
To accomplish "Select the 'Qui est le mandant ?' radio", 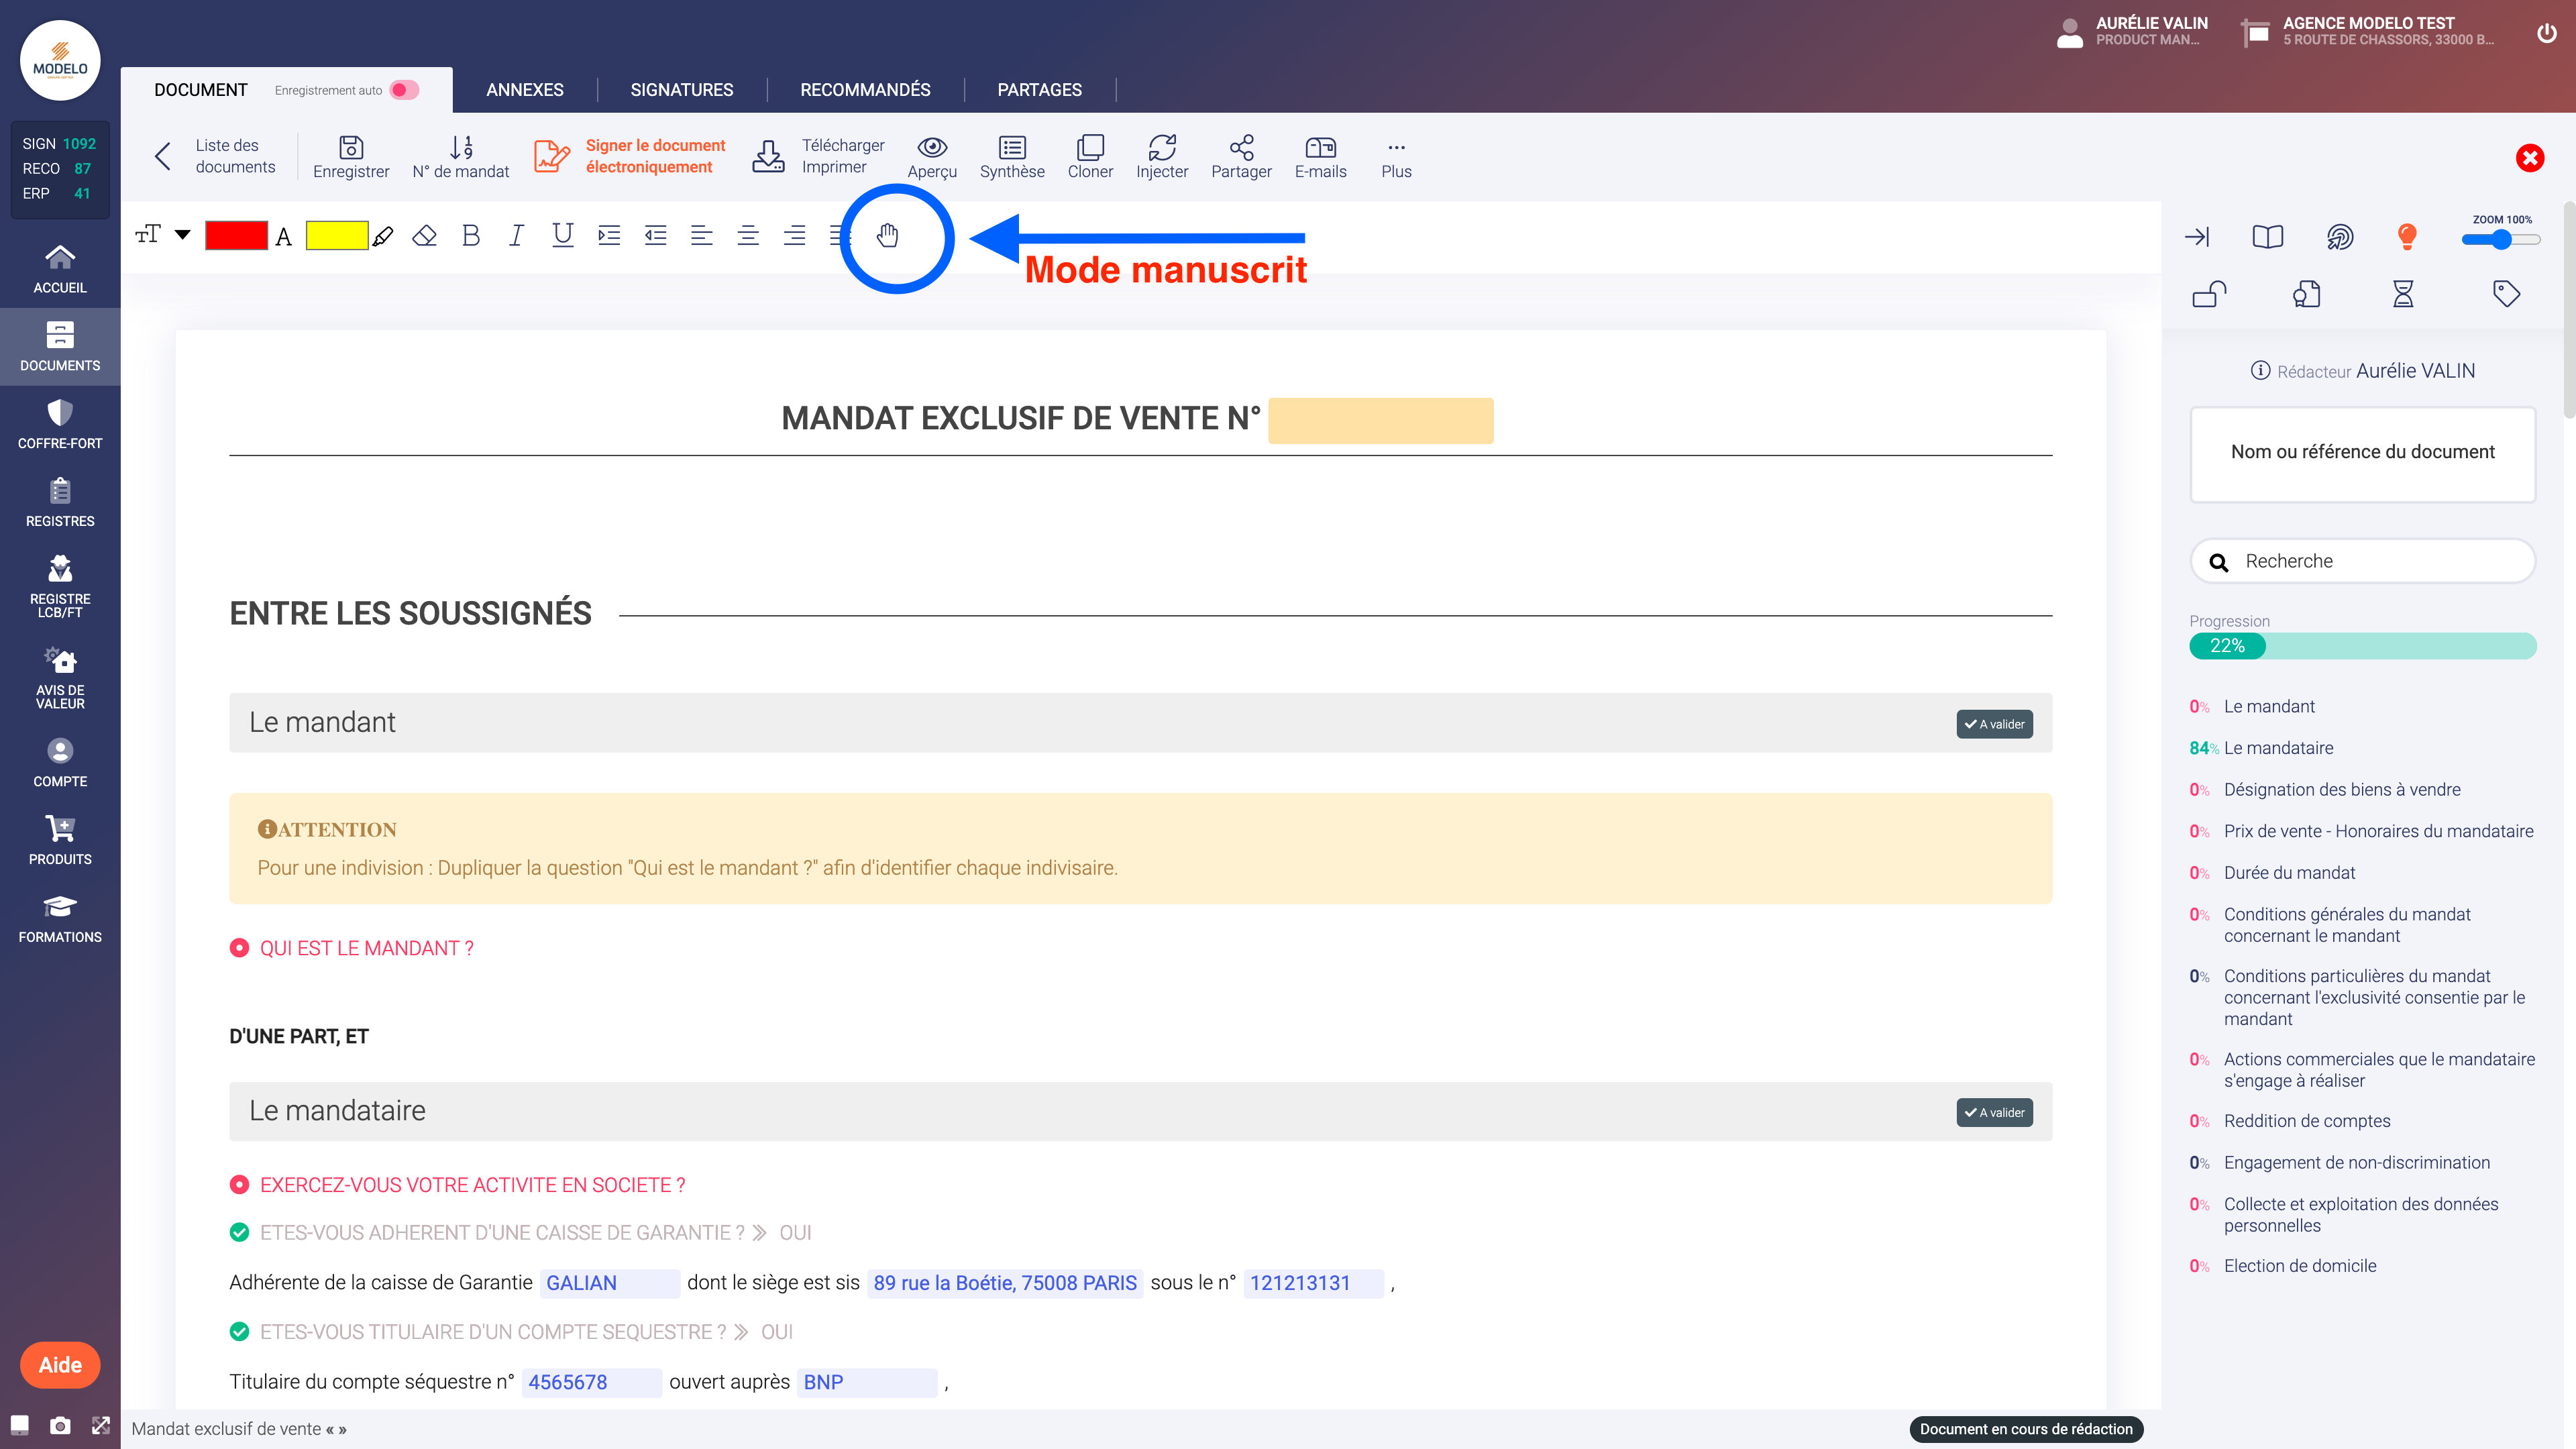I will point(239,948).
